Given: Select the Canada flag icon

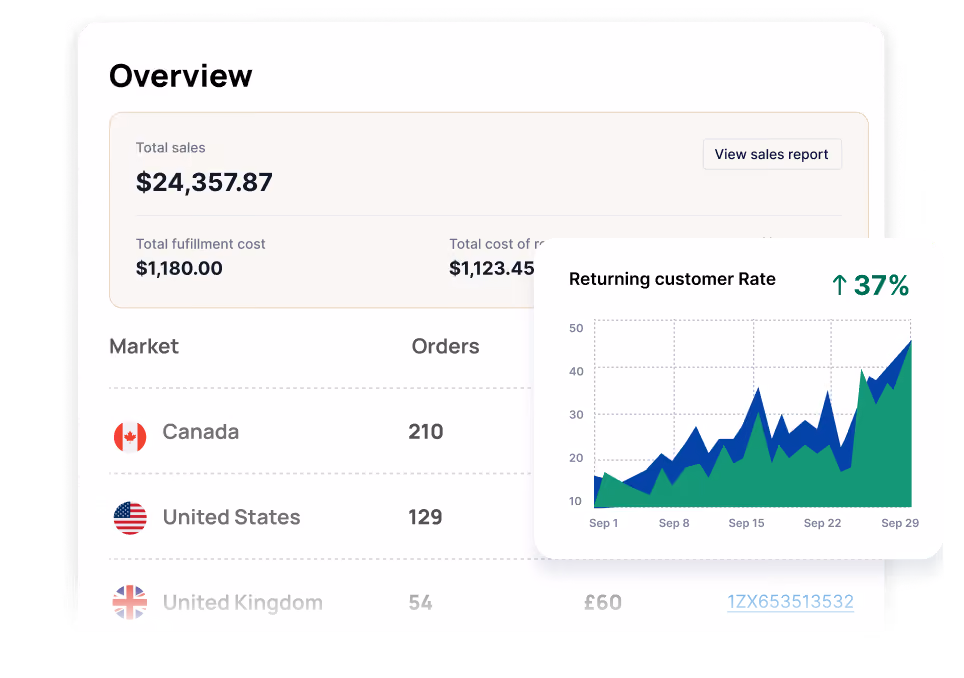Looking at the screenshot, I should pos(130,436).
